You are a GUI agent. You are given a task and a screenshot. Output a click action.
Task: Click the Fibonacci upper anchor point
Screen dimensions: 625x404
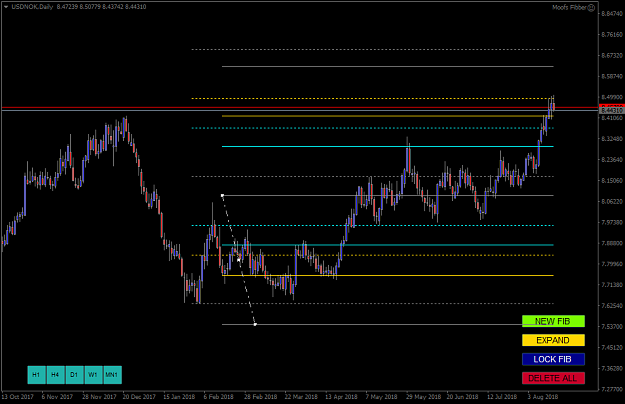[x=222, y=195]
